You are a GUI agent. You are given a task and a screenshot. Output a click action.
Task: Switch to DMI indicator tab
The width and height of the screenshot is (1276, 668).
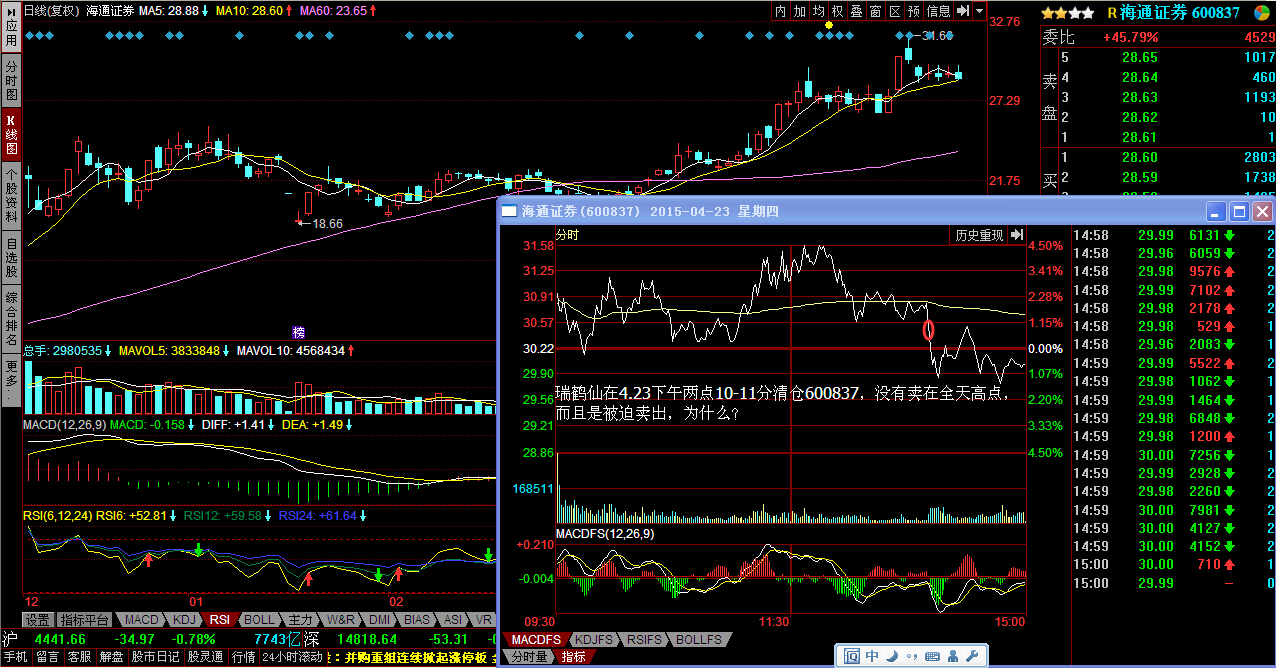381,620
